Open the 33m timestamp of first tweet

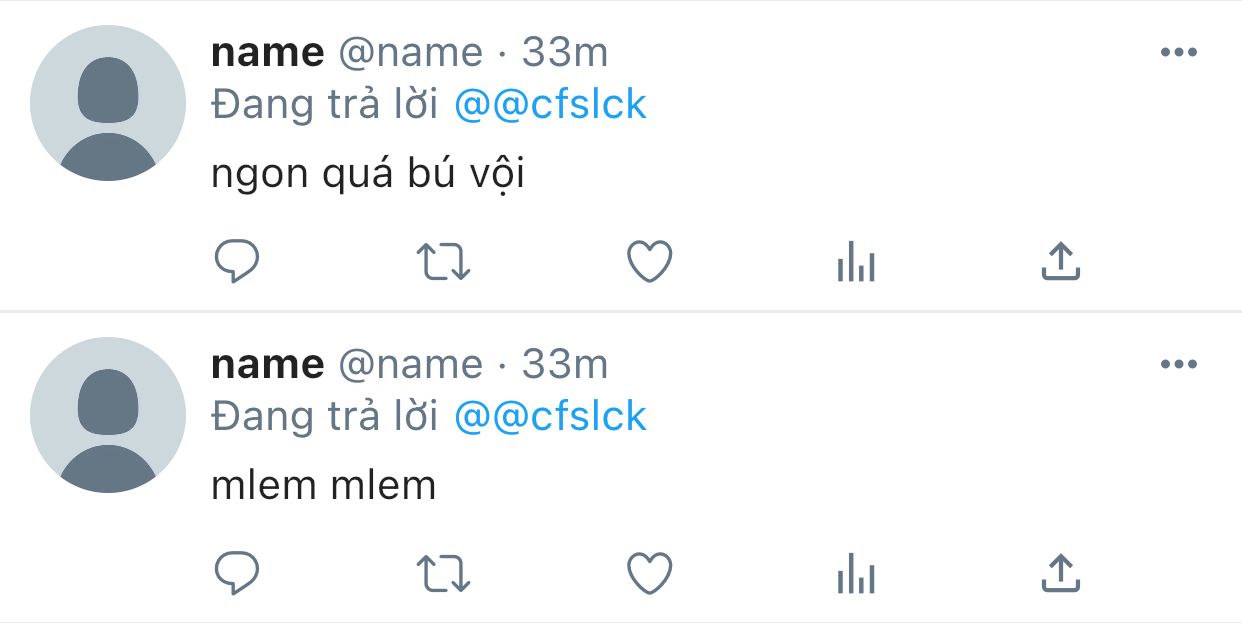[565, 53]
